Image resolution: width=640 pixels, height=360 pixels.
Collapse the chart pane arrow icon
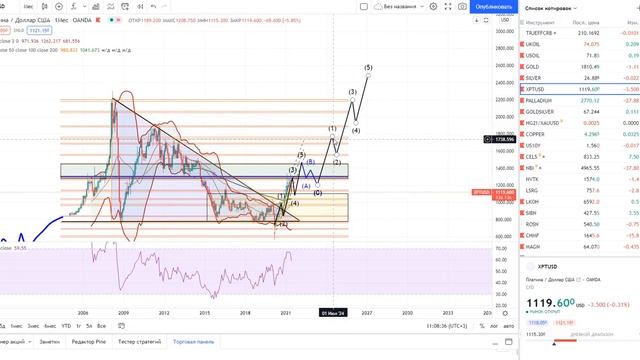pyautogui.click(x=476, y=20)
